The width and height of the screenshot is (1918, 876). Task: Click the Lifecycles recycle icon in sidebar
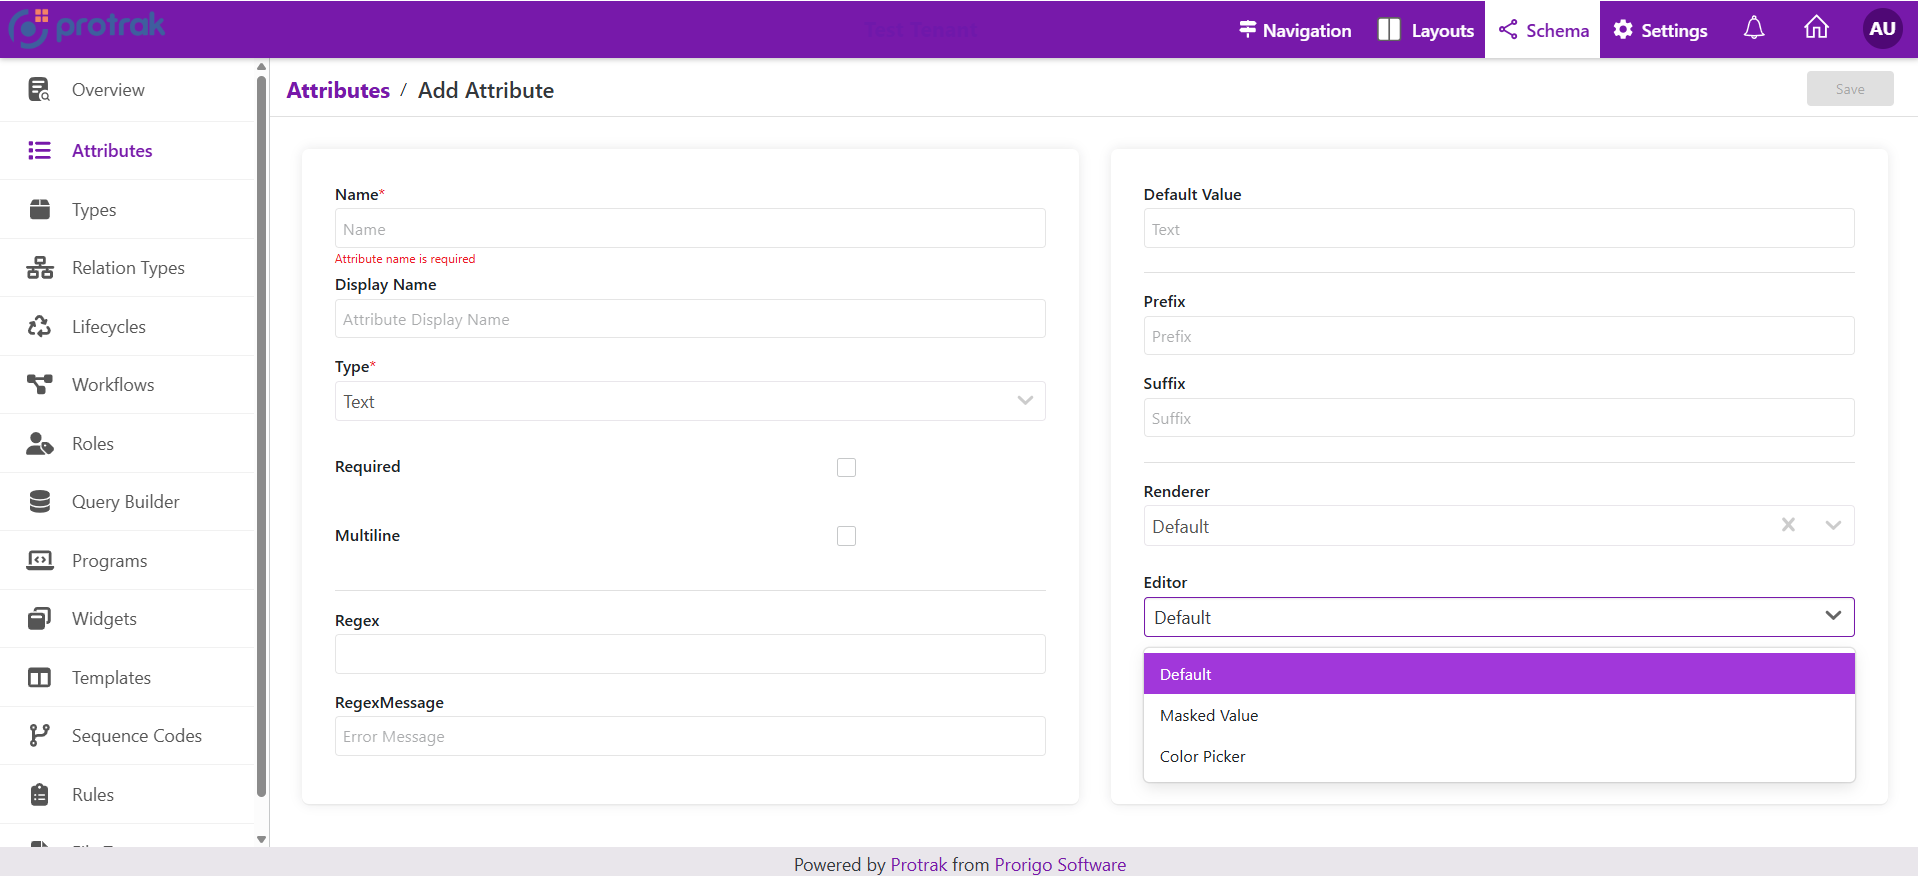39,327
